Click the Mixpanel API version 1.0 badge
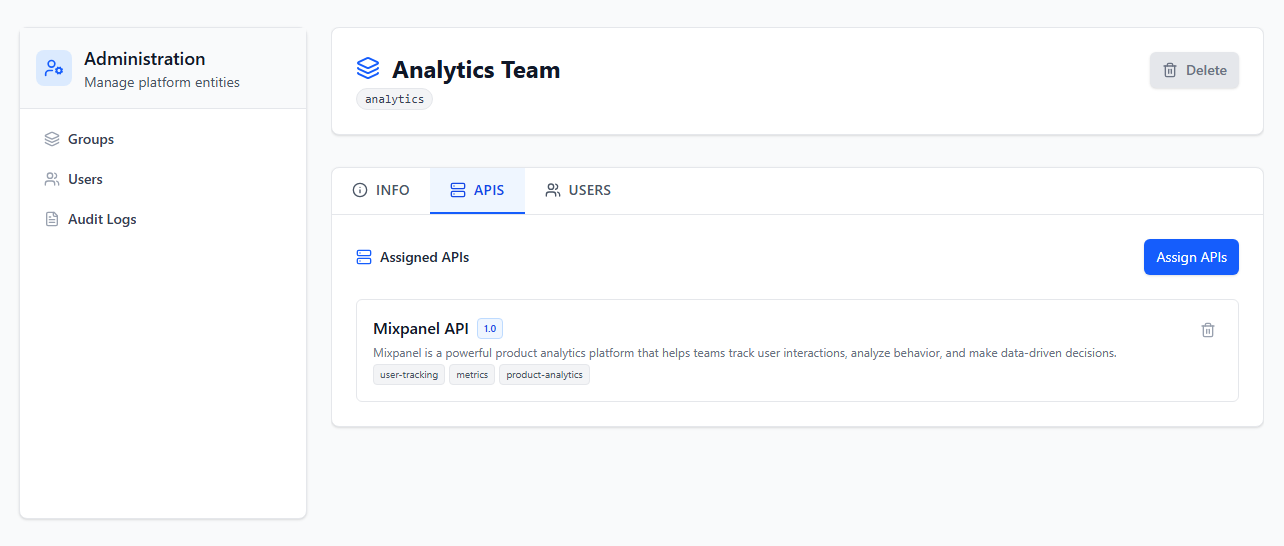Image resolution: width=1284 pixels, height=546 pixels. [490, 328]
